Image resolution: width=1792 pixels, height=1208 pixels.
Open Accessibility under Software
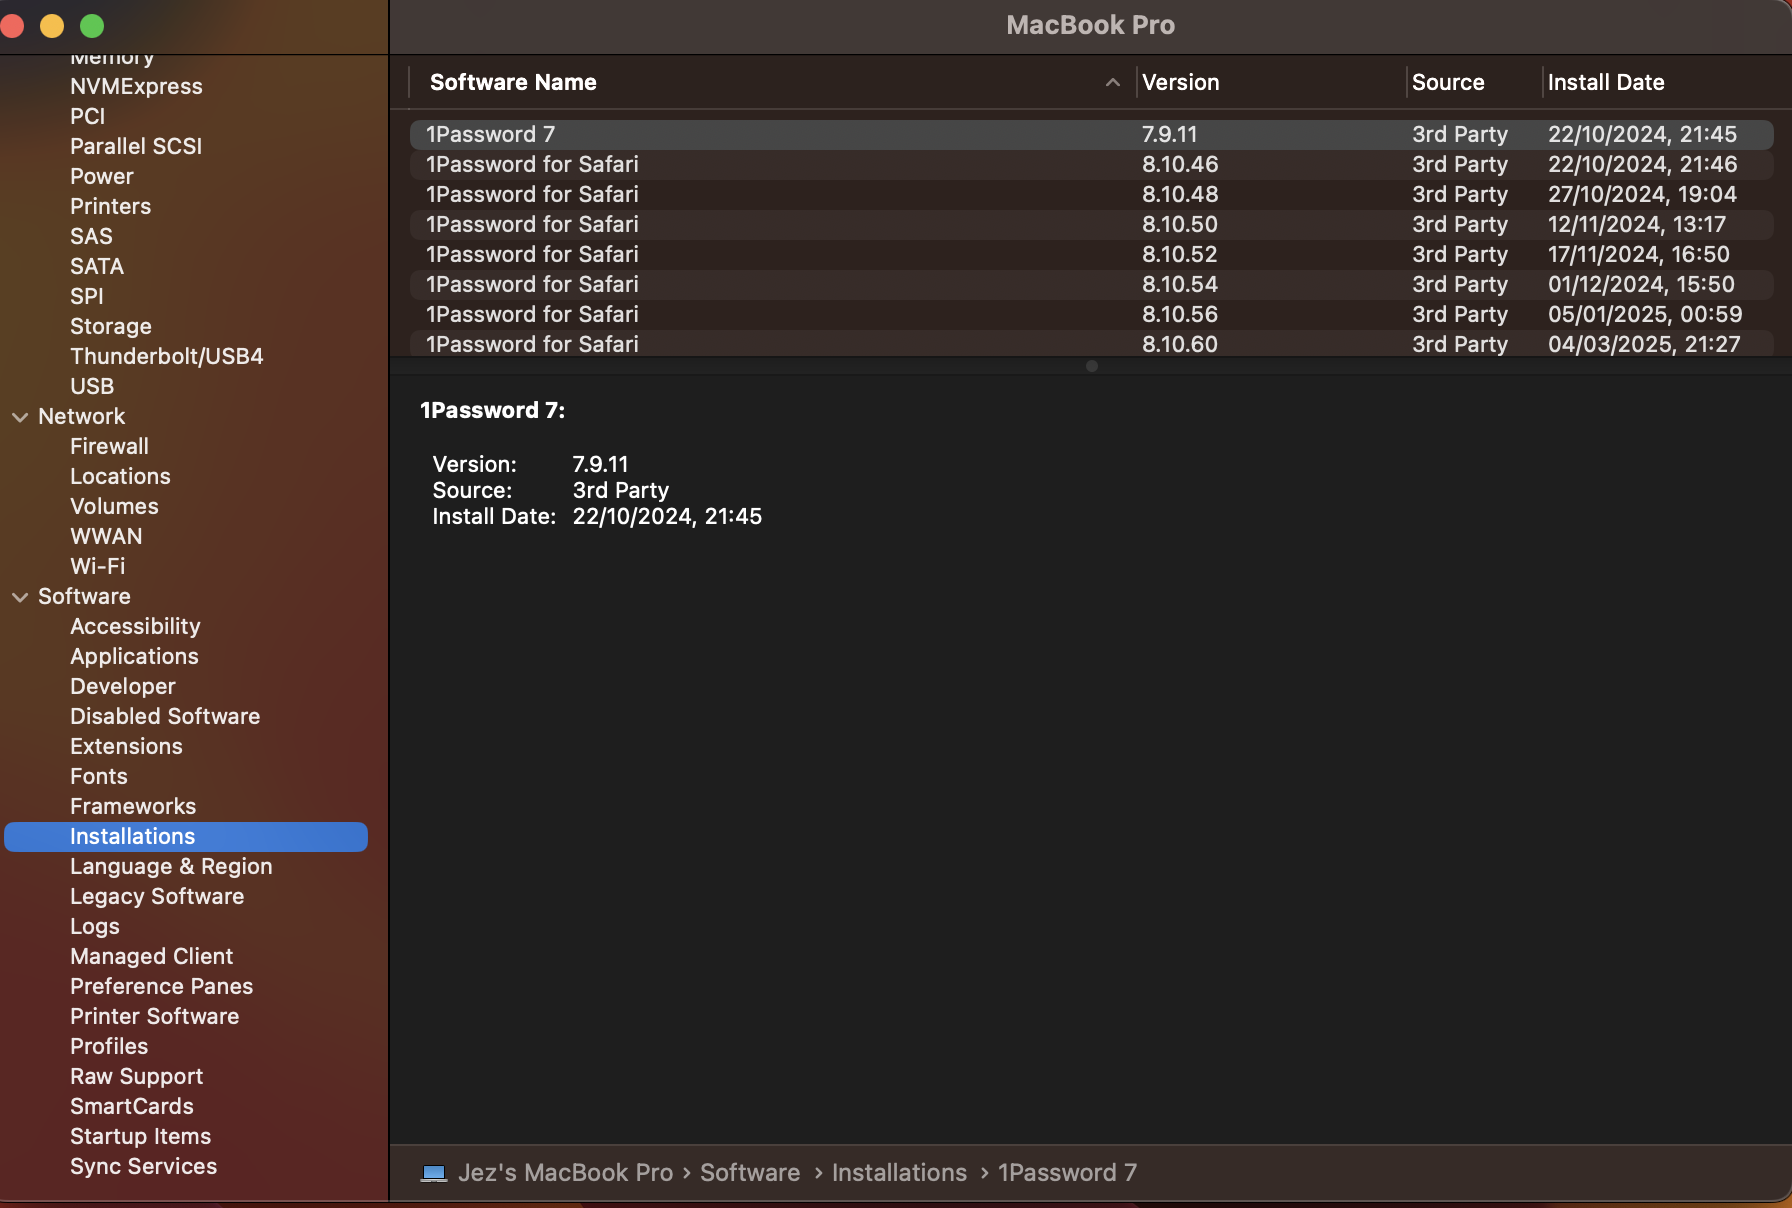pos(135,627)
